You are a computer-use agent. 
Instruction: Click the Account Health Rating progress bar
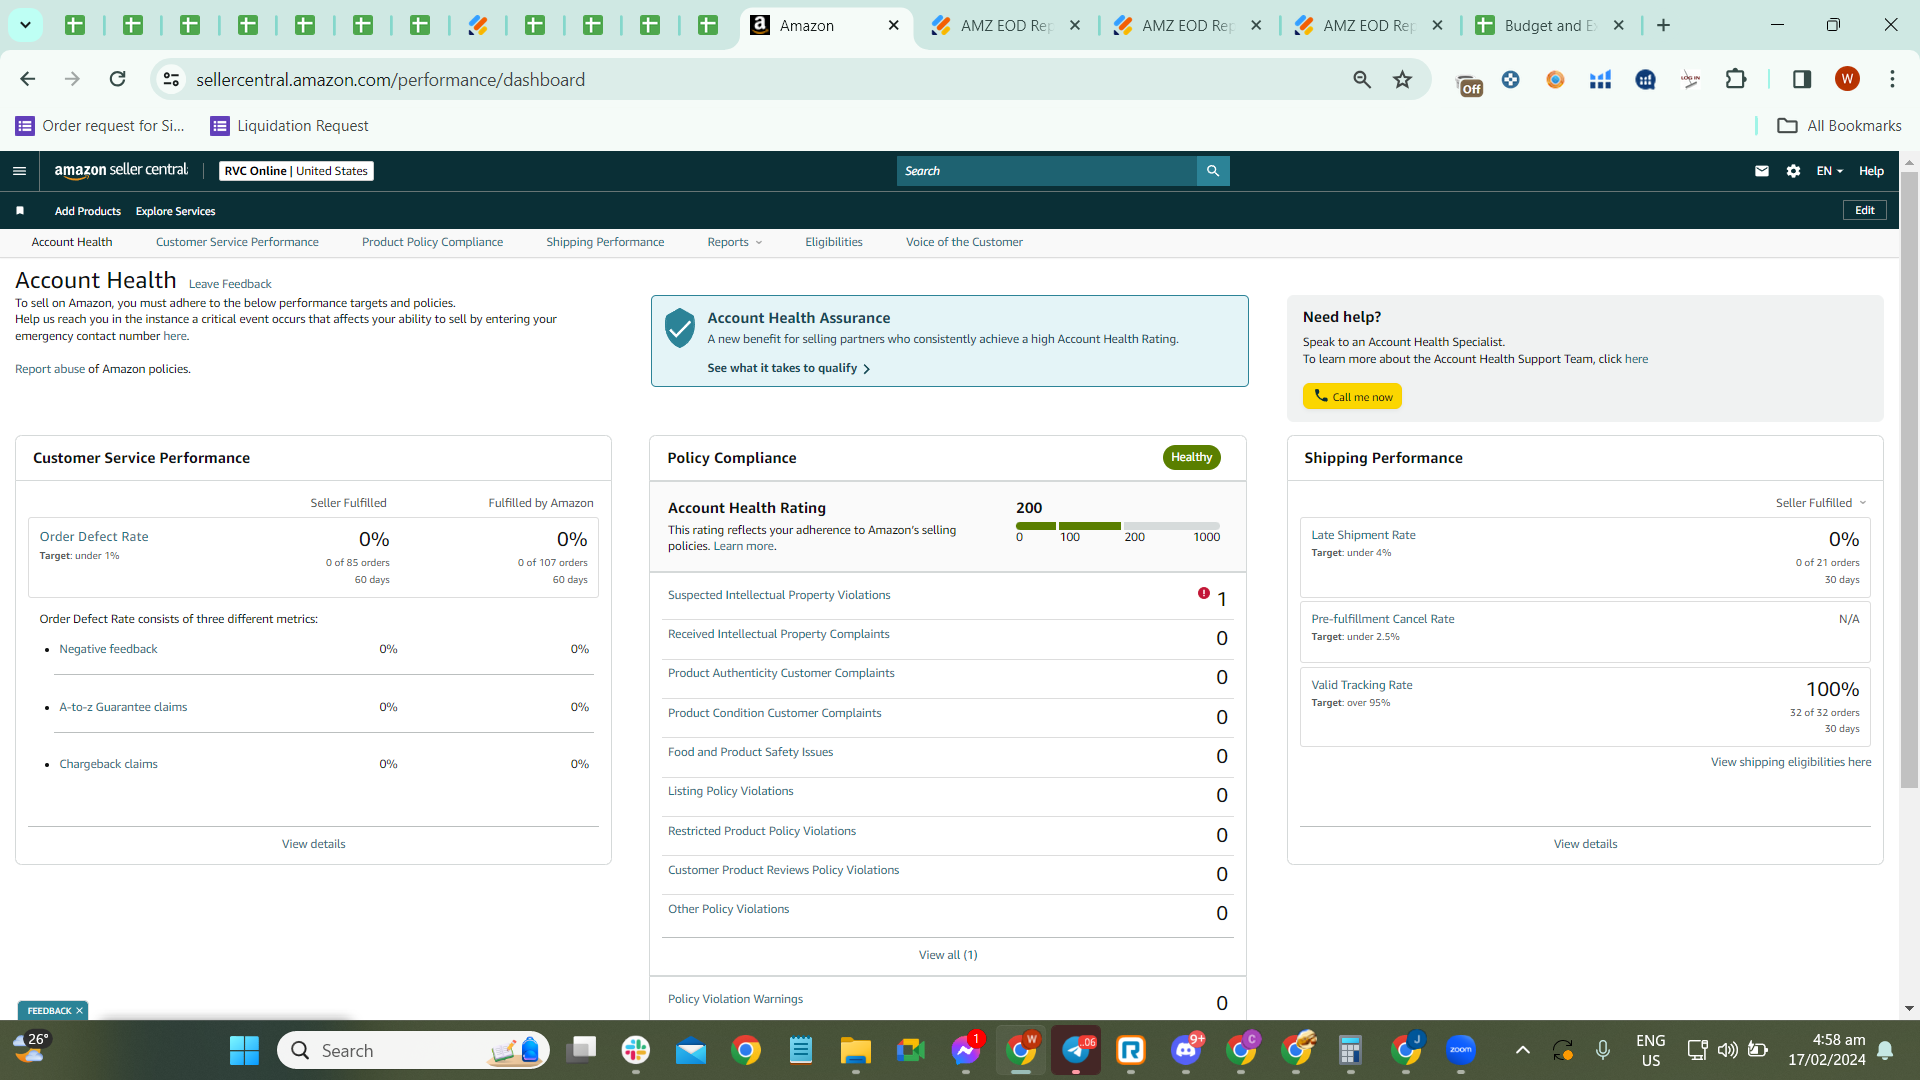(x=1118, y=526)
